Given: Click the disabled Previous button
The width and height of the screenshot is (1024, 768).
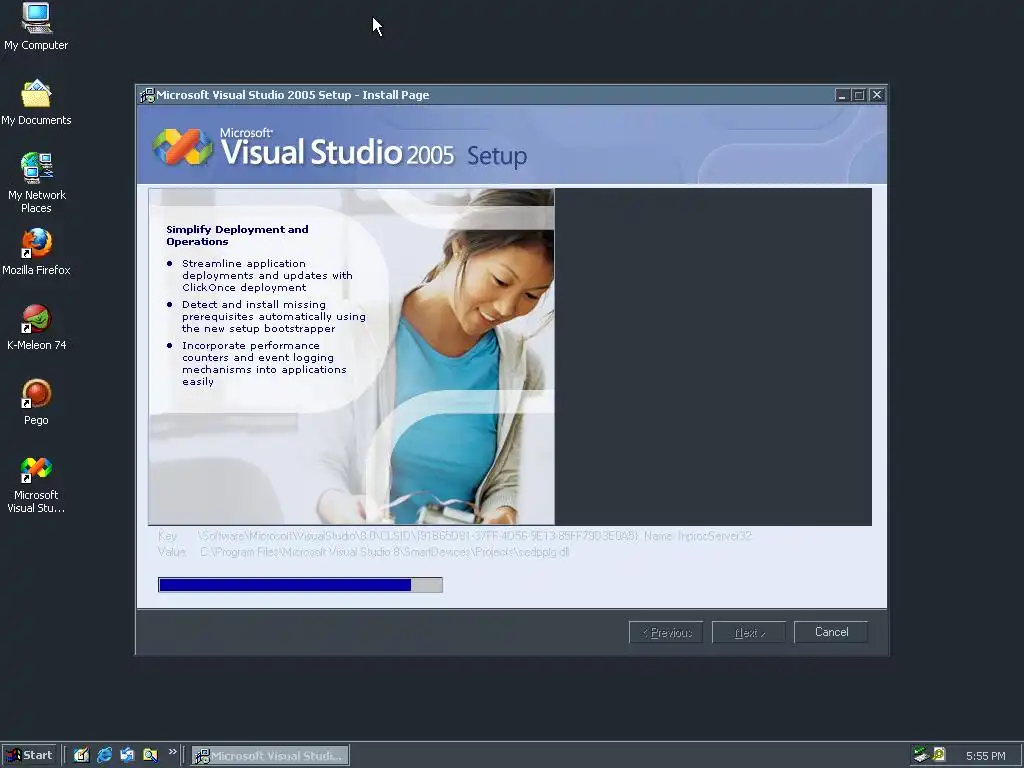Looking at the screenshot, I should coord(666,632).
